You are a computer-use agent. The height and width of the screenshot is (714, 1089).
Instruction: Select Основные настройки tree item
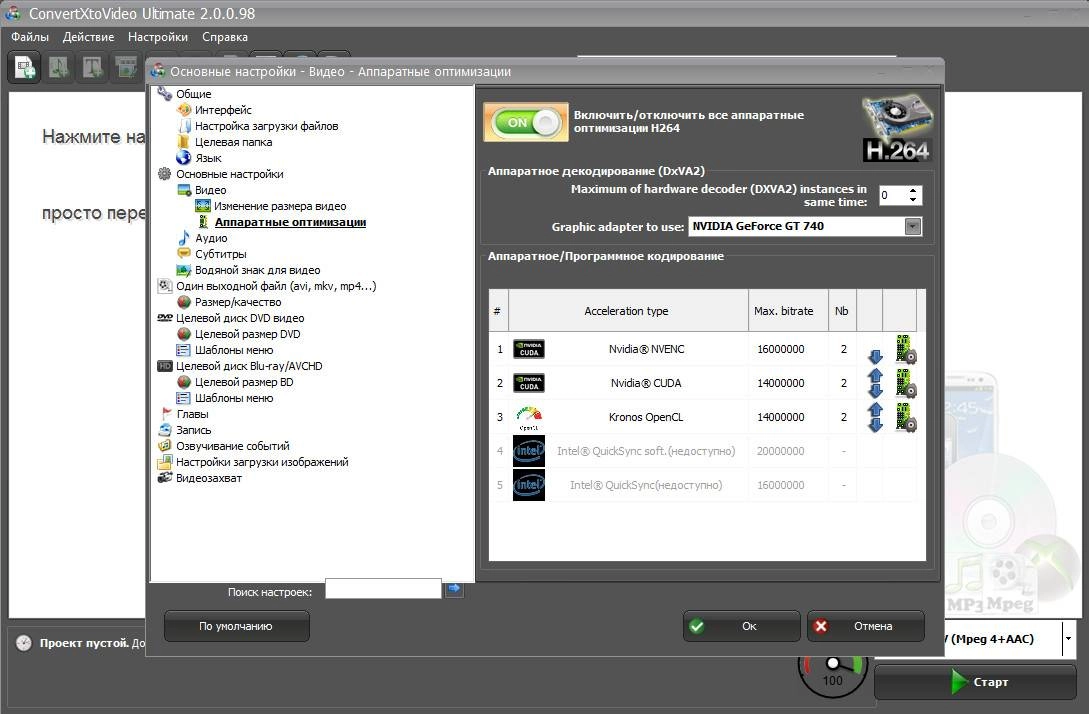230,174
